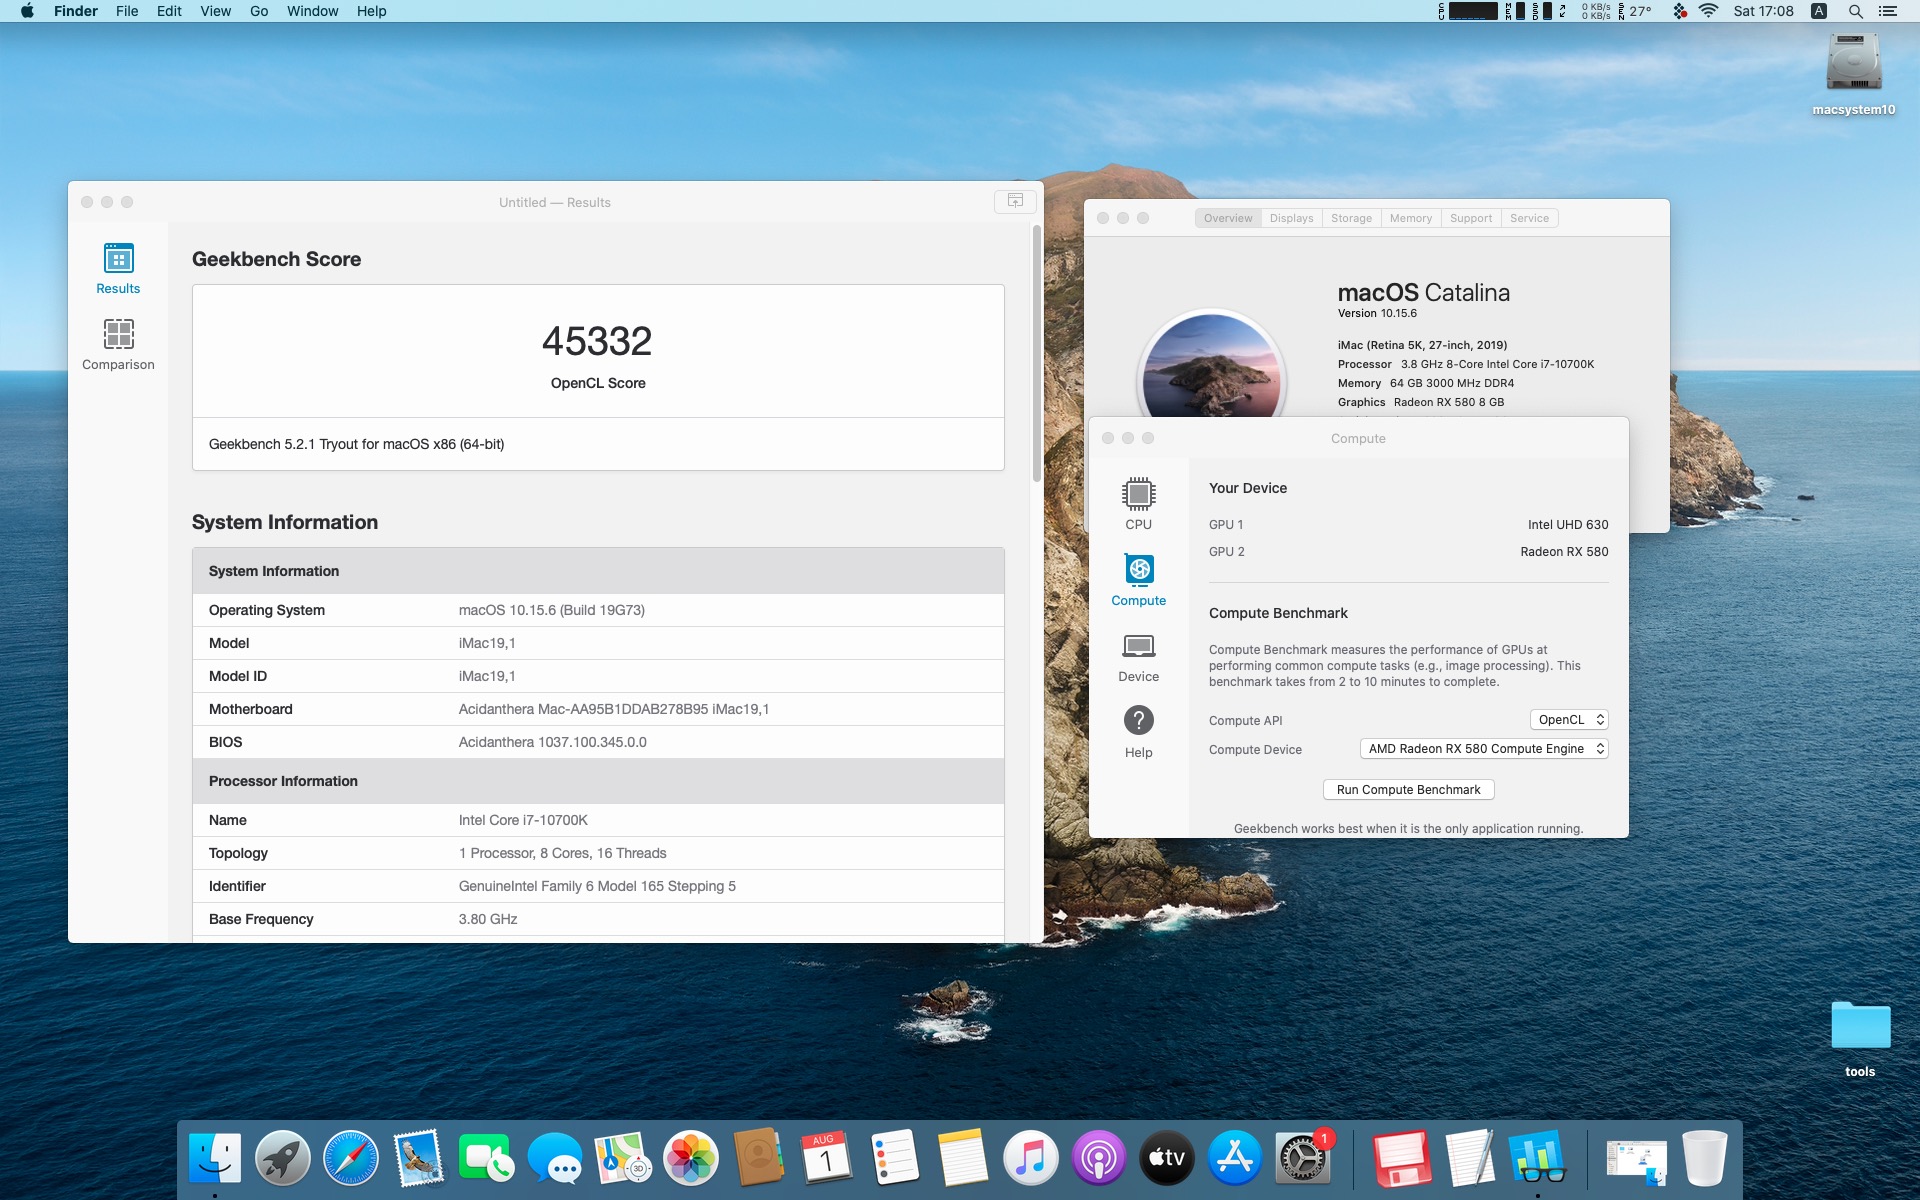Open System Preferences from the Dock

pyautogui.click(x=1302, y=1158)
